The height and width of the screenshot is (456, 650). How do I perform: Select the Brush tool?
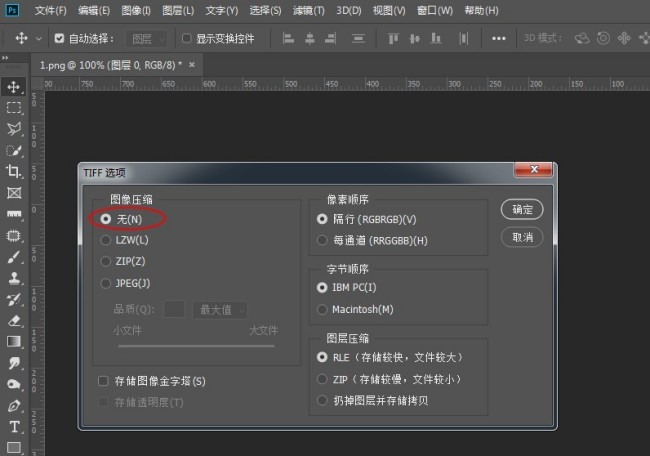14,257
